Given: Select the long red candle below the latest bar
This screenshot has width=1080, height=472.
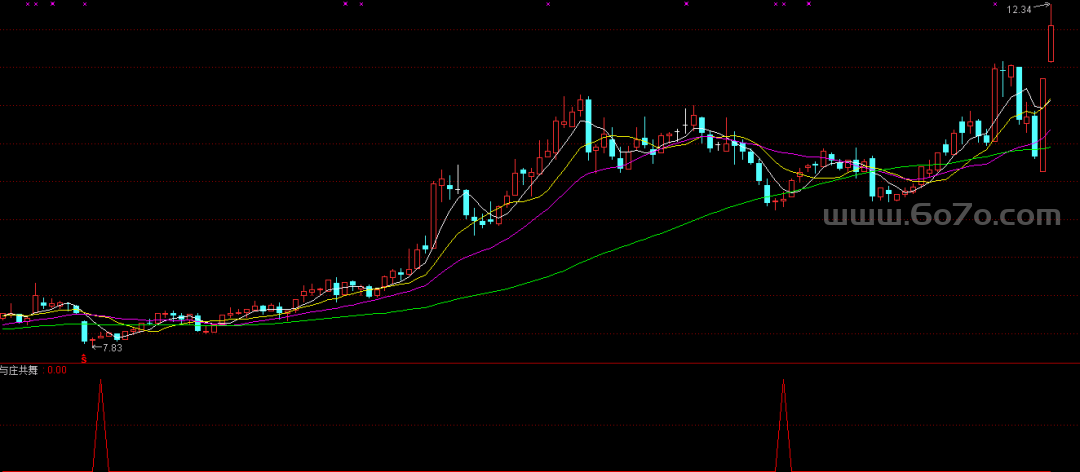Looking at the screenshot, I should pyautogui.click(x=1042, y=125).
